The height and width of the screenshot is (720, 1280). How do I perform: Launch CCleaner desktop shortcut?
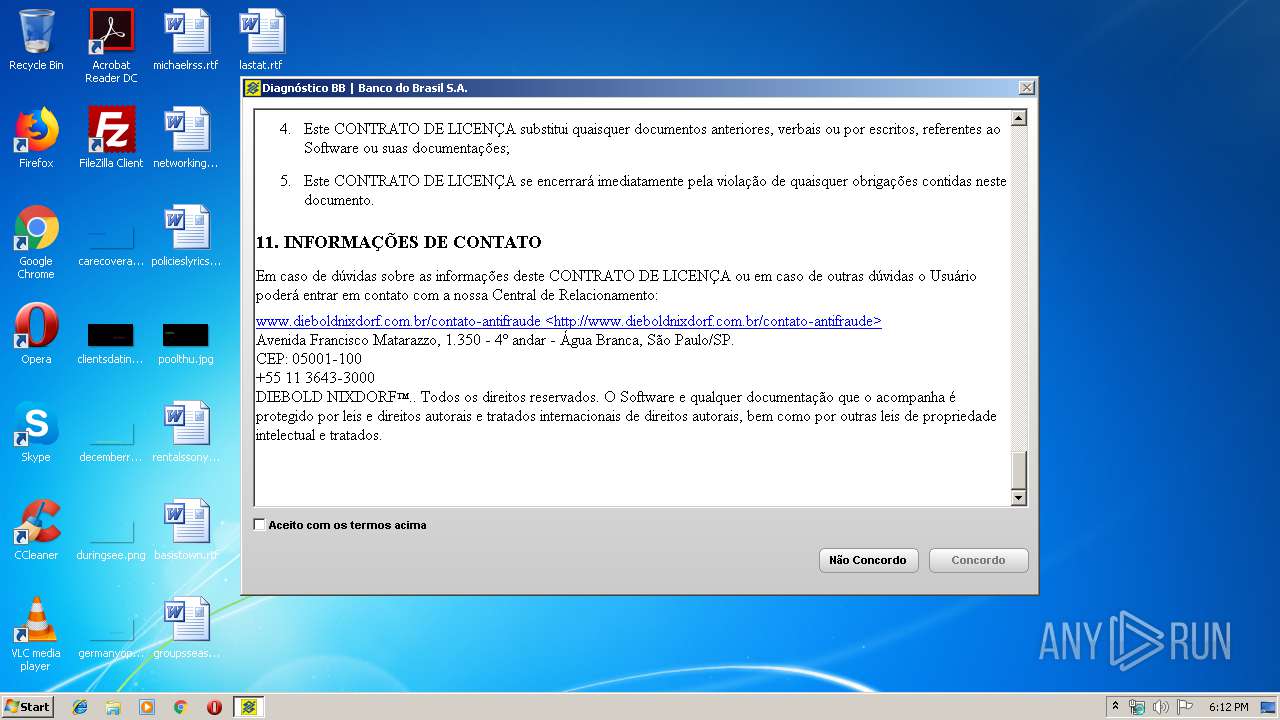[36, 530]
